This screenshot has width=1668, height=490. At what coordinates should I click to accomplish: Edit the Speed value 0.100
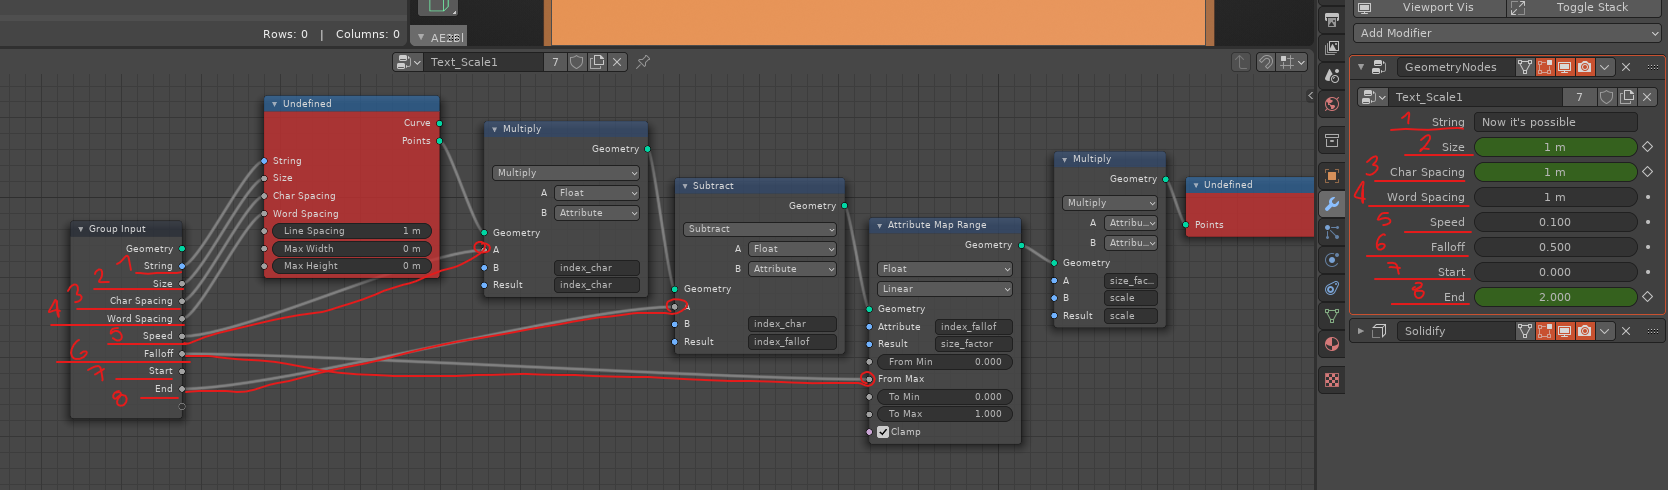click(x=1555, y=222)
